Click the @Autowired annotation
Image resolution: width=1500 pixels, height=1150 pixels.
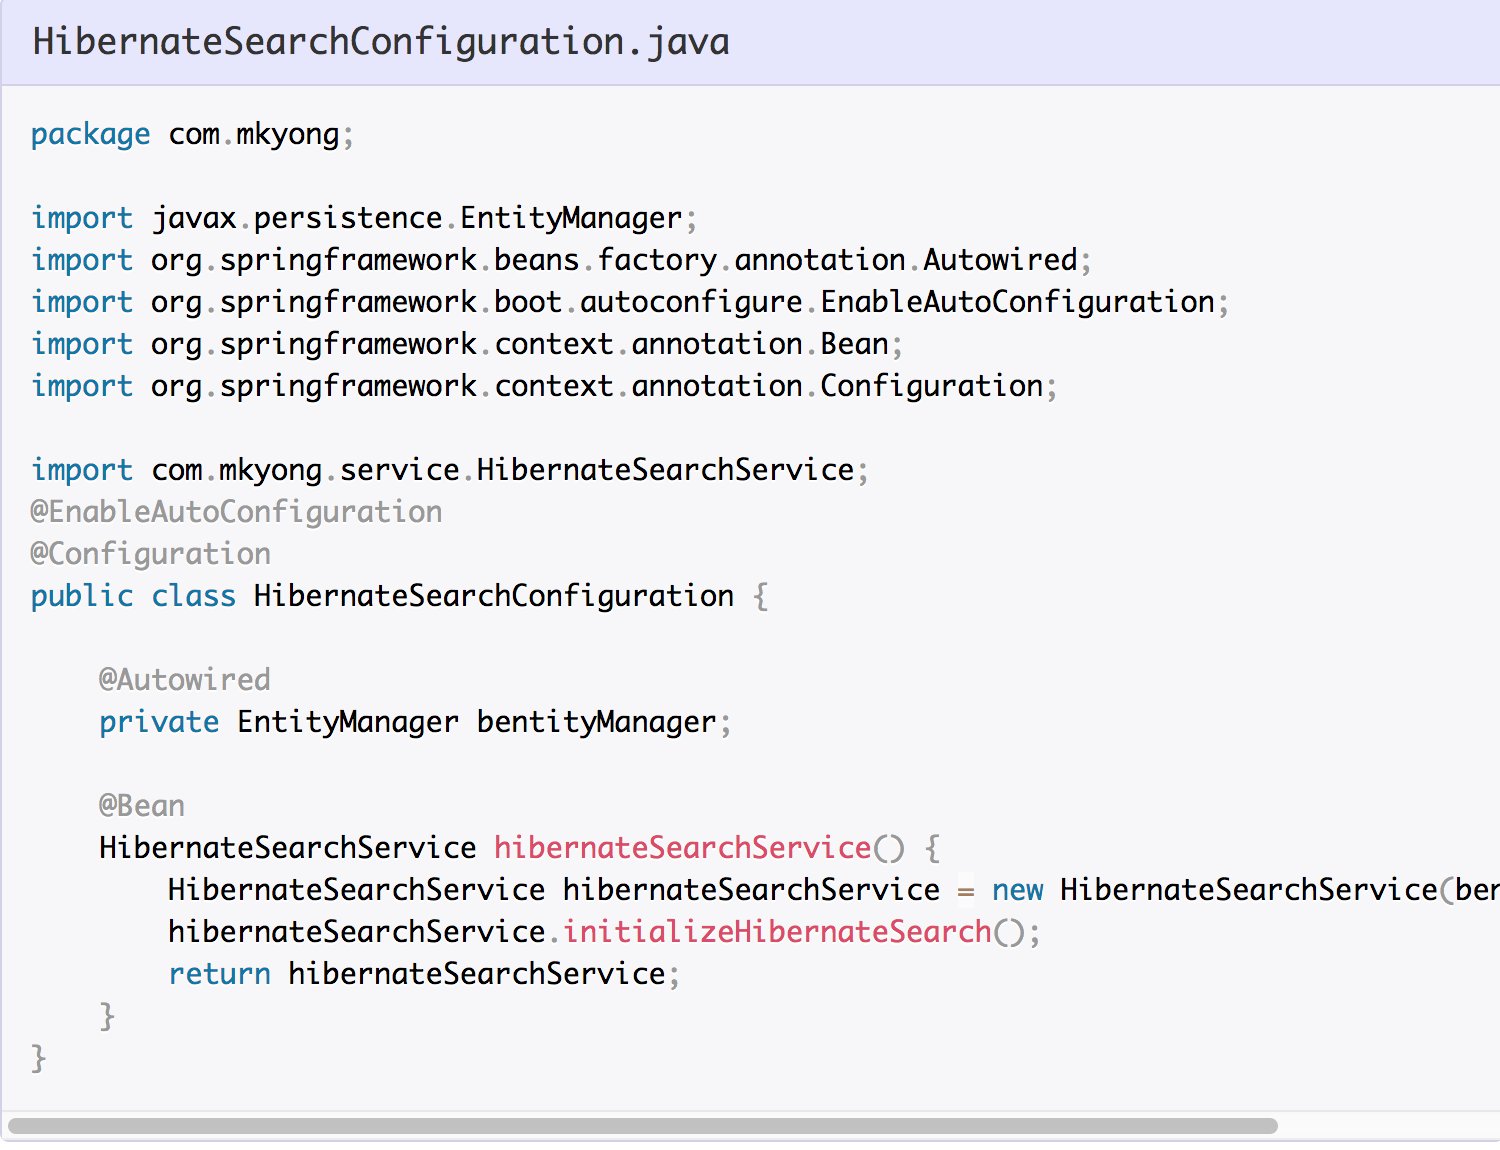185,680
